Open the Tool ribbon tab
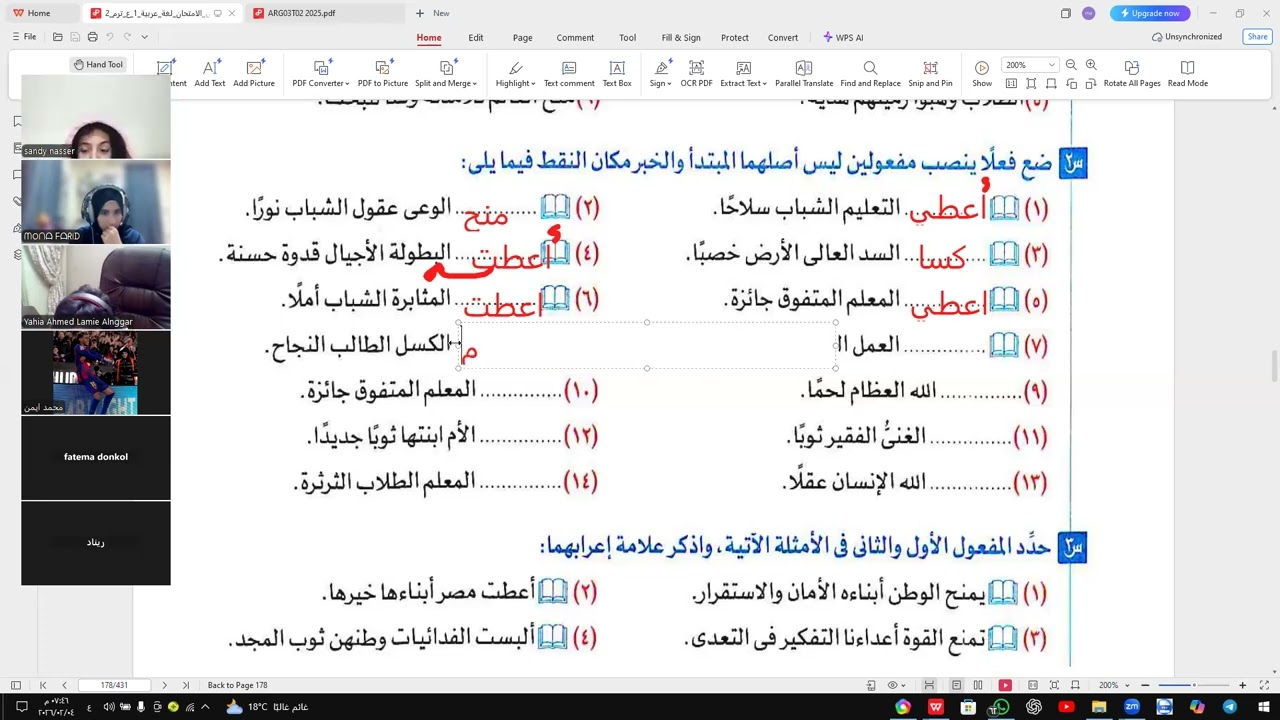The width and height of the screenshot is (1280, 720). pyautogui.click(x=627, y=38)
